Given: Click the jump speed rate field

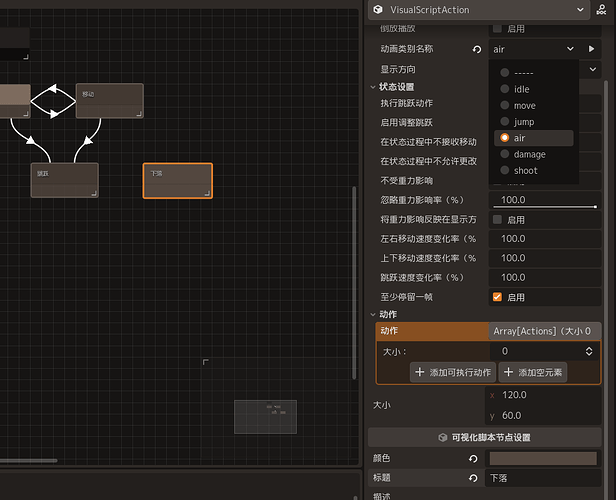Looking at the screenshot, I should tap(545, 277).
